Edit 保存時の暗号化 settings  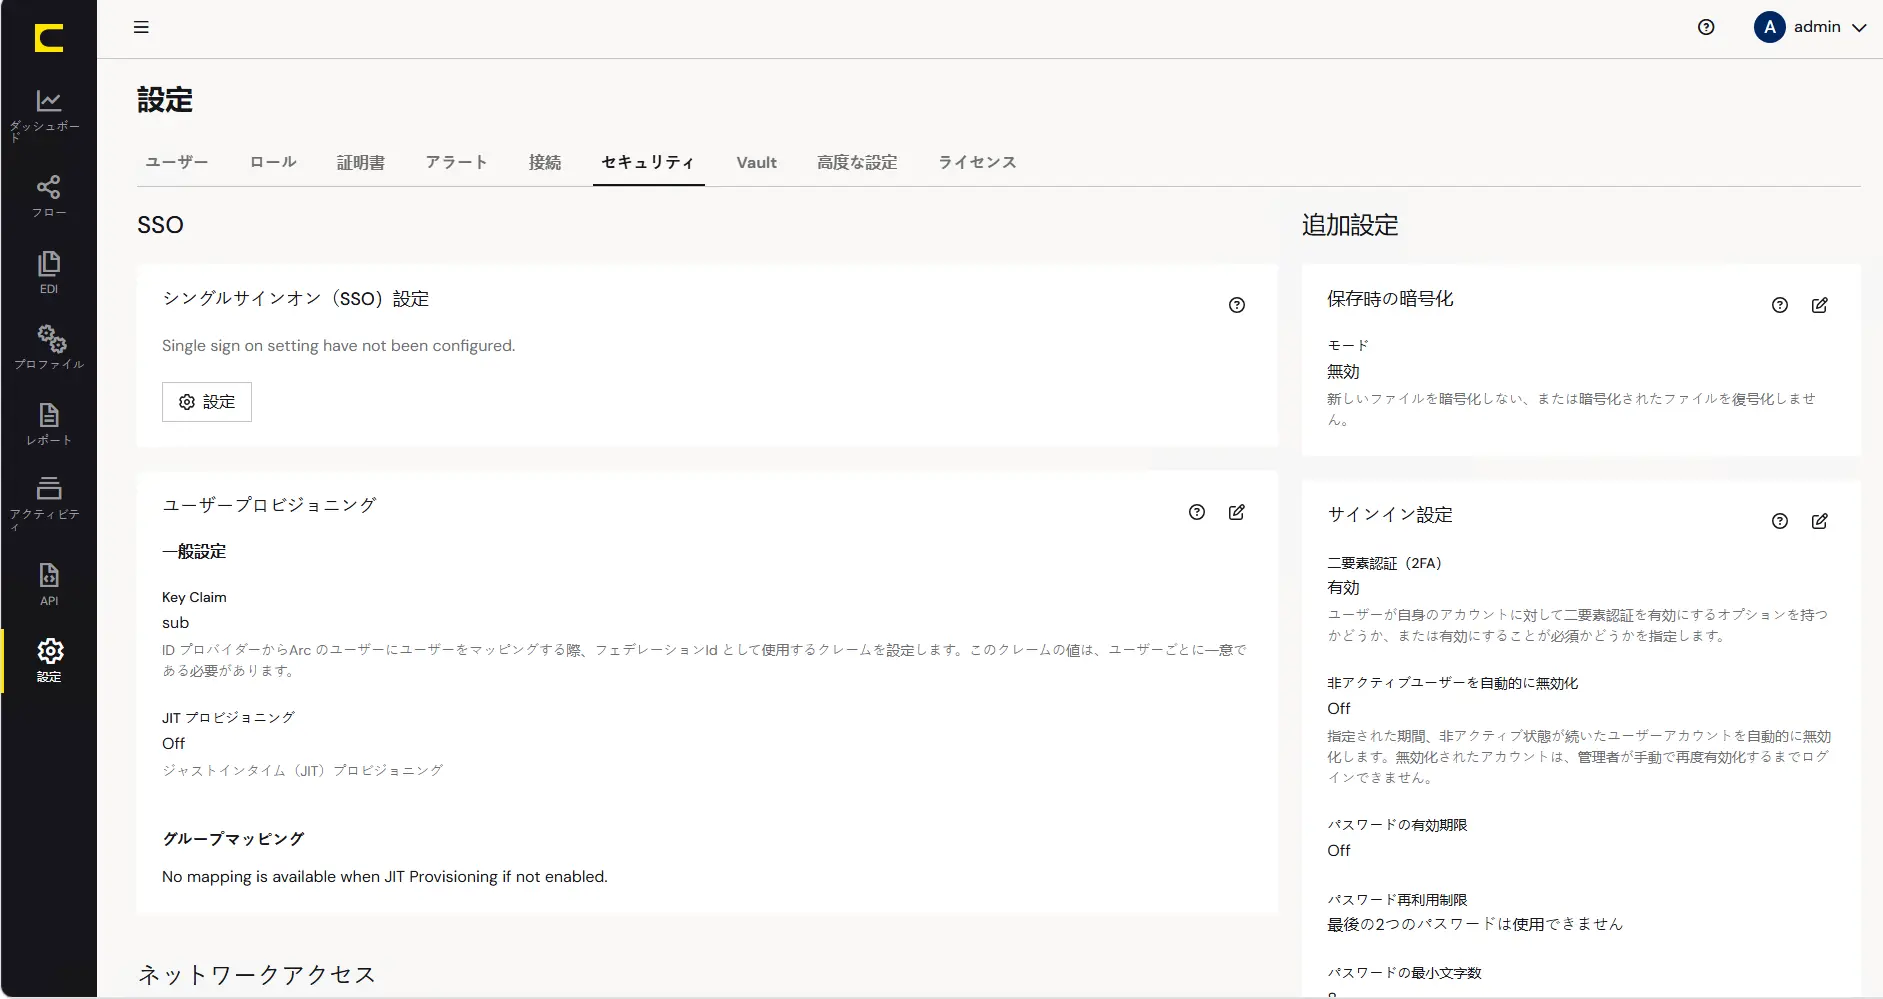[x=1820, y=305]
